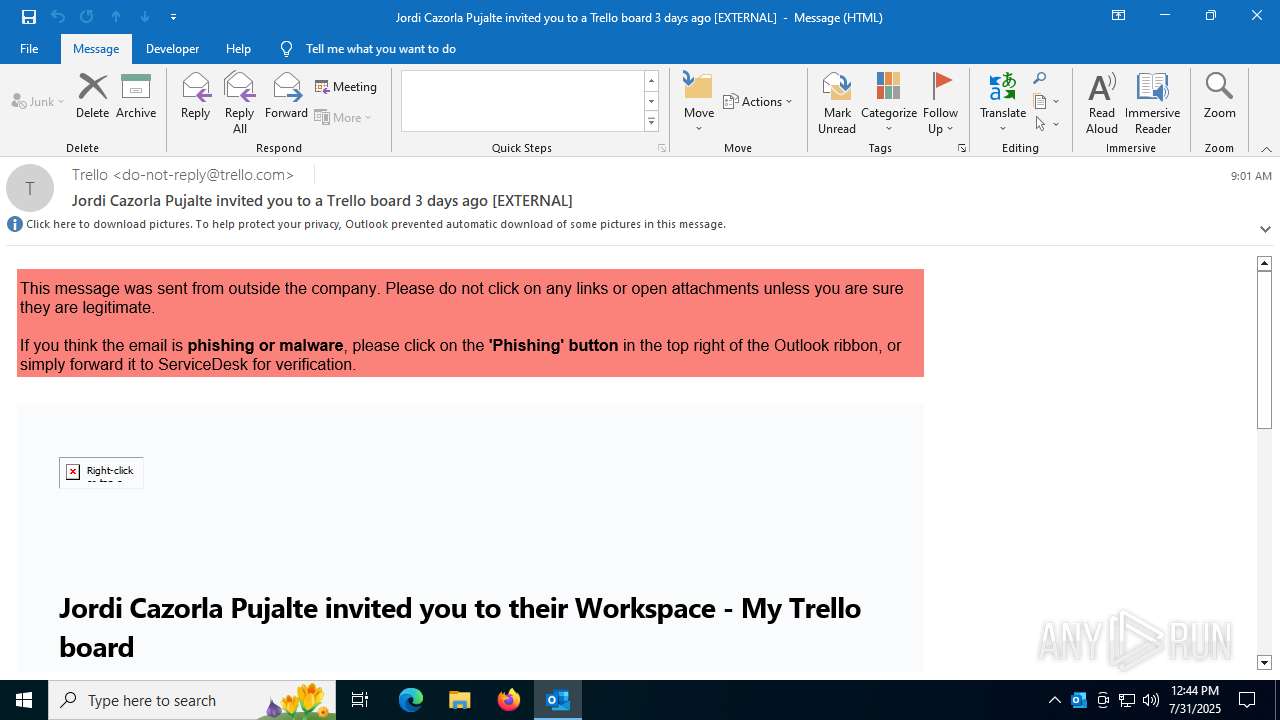Click the sender address do-not-reply@trello.com
1280x720 pixels.
coord(203,174)
